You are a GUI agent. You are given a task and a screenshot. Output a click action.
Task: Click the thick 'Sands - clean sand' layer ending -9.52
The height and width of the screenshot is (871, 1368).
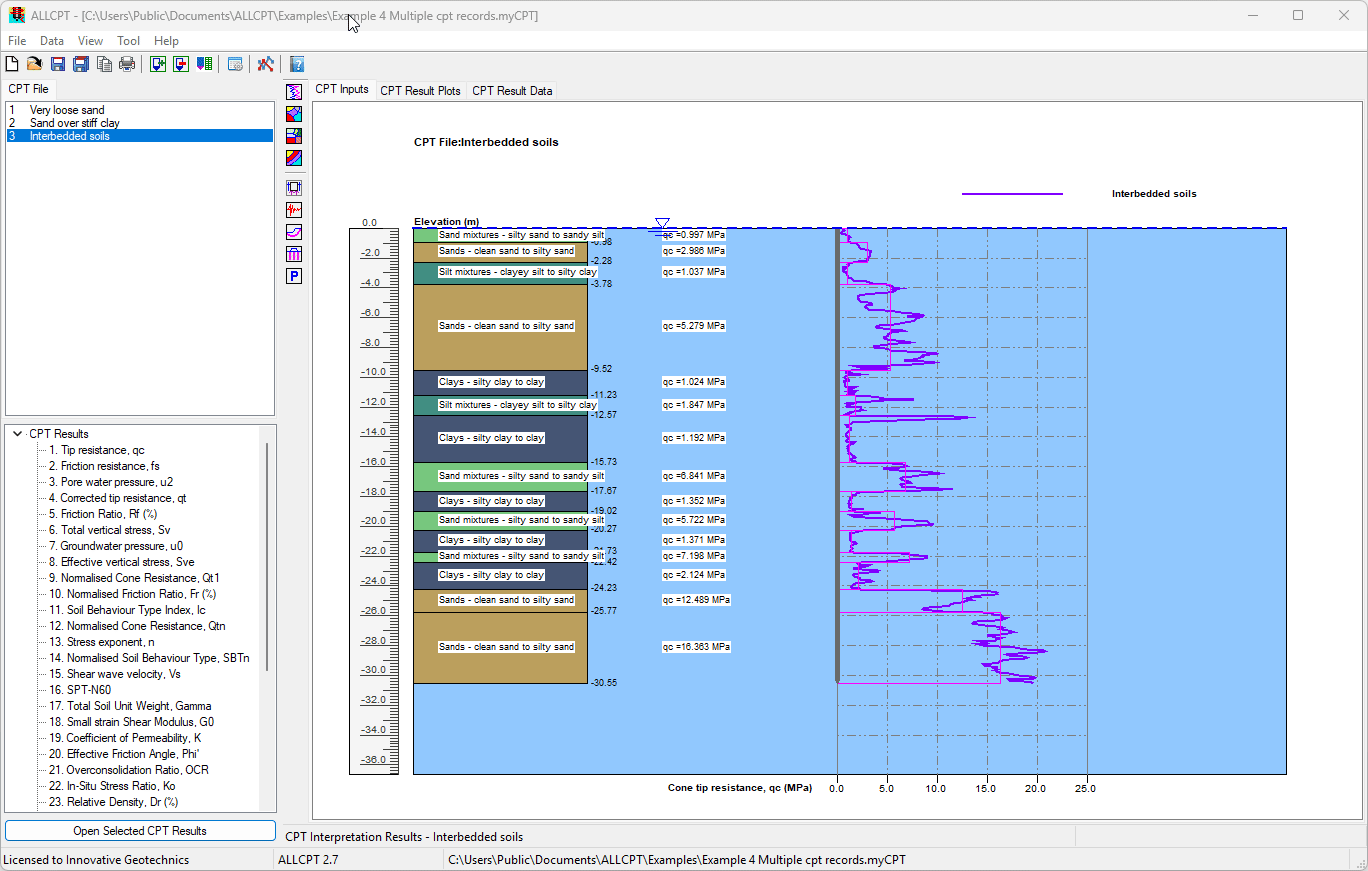click(x=500, y=327)
